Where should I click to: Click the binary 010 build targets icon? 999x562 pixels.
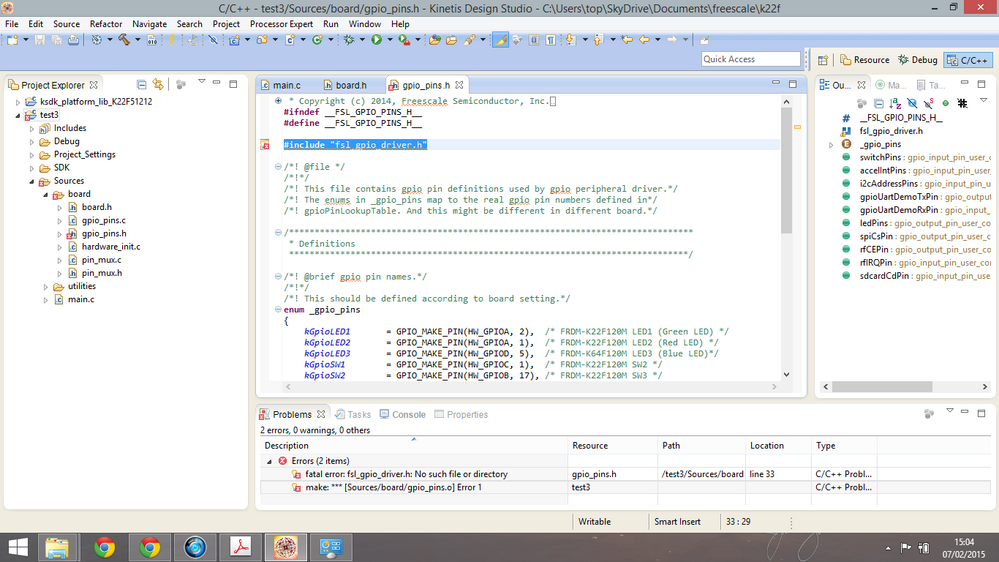(152, 40)
